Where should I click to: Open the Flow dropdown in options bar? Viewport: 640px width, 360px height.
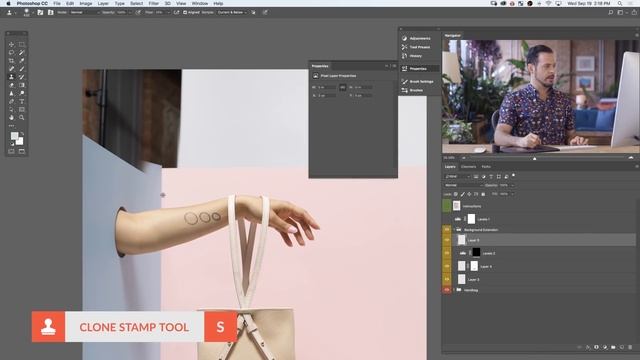coord(168,12)
